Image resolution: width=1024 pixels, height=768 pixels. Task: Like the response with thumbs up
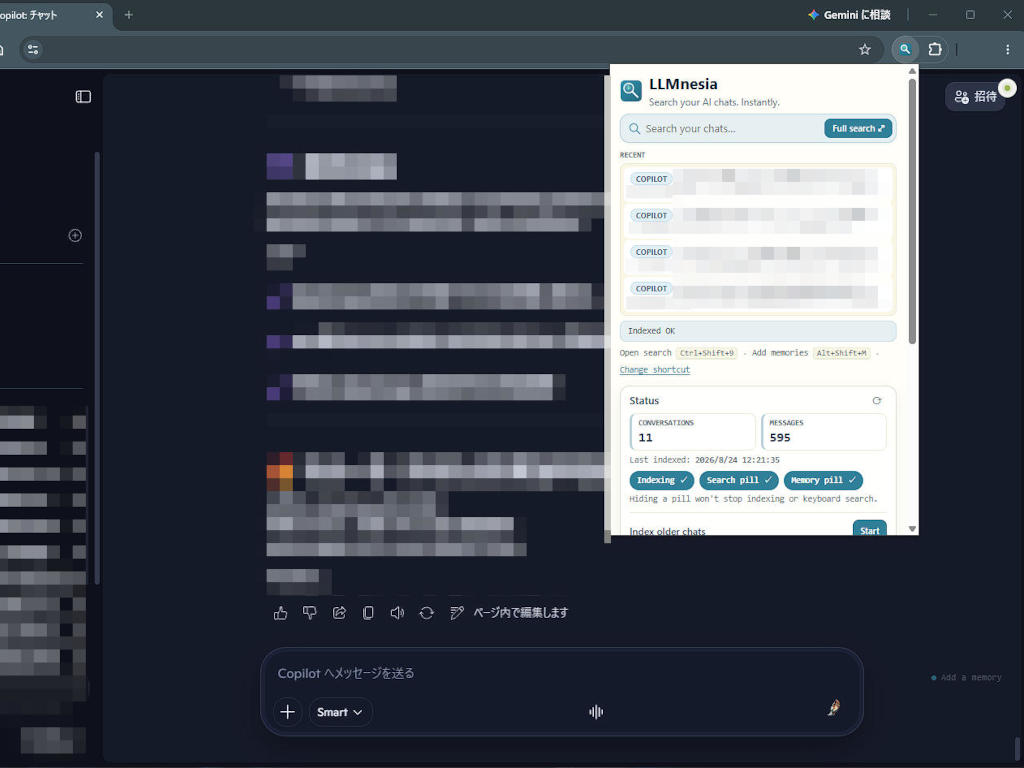point(280,613)
